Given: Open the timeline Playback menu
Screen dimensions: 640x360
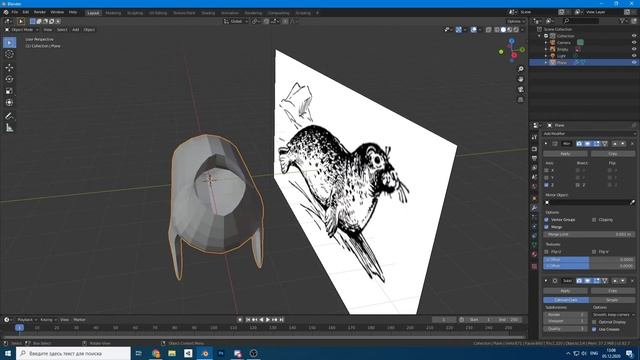Looking at the screenshot, I should pyautogui.click(x=27, y=320).
